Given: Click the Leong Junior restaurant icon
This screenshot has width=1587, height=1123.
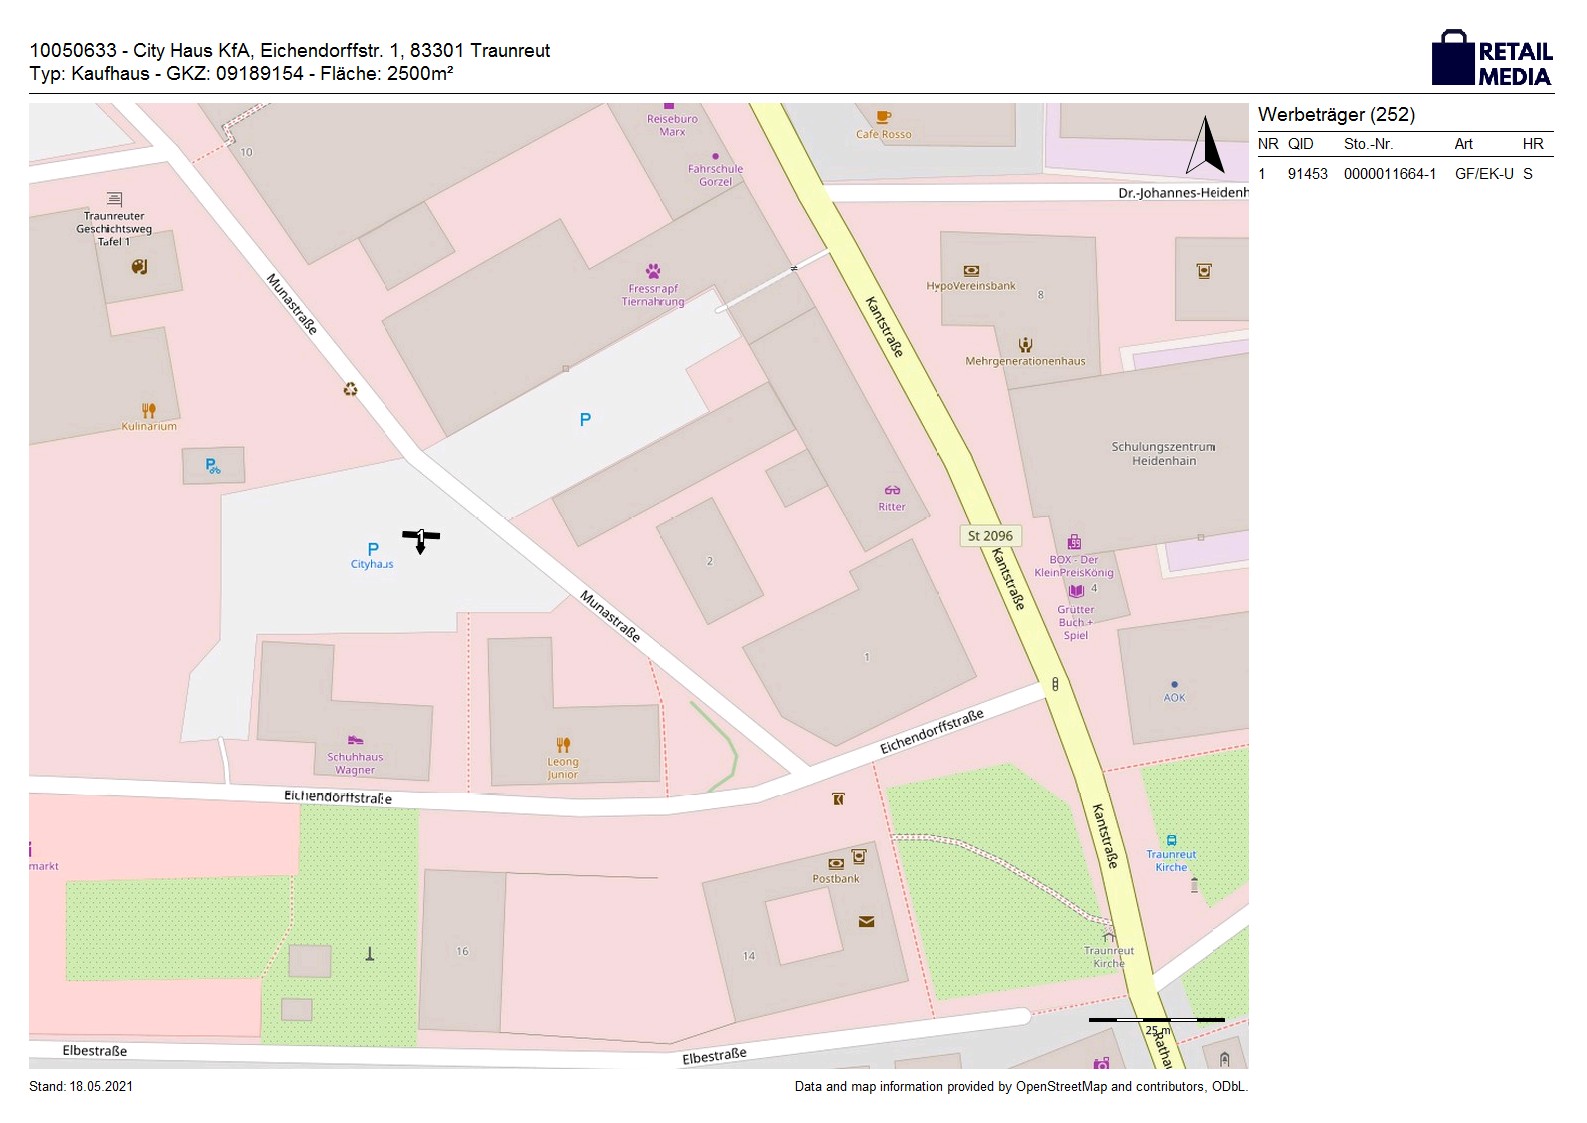Looking at the screenshot, I should click(x=563, y=744).
